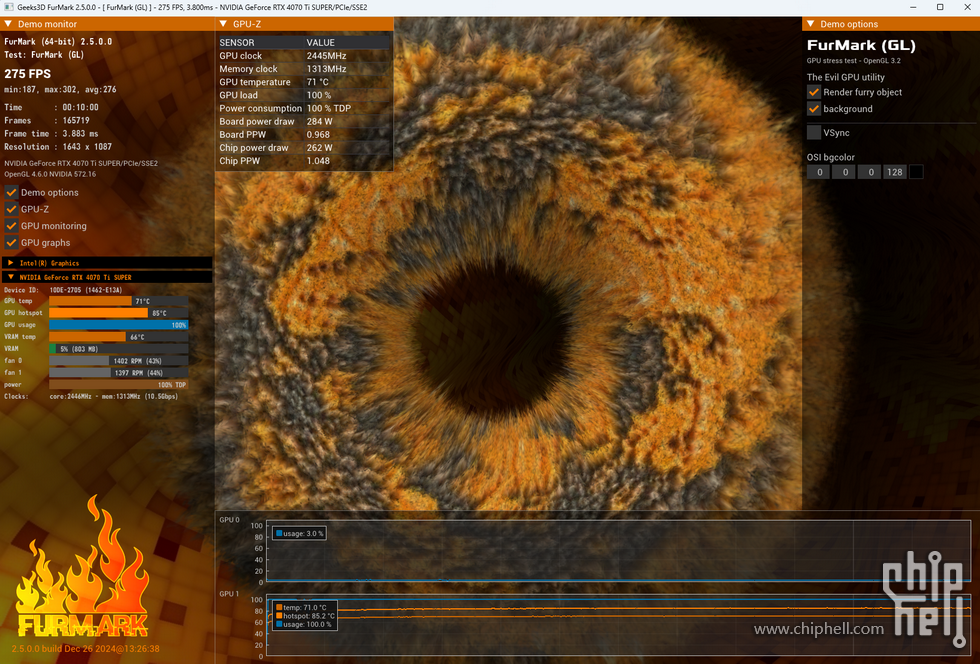Disable the GPU monitoring checkbox
The image size is (980, 664).
click(x=11, y=226)
